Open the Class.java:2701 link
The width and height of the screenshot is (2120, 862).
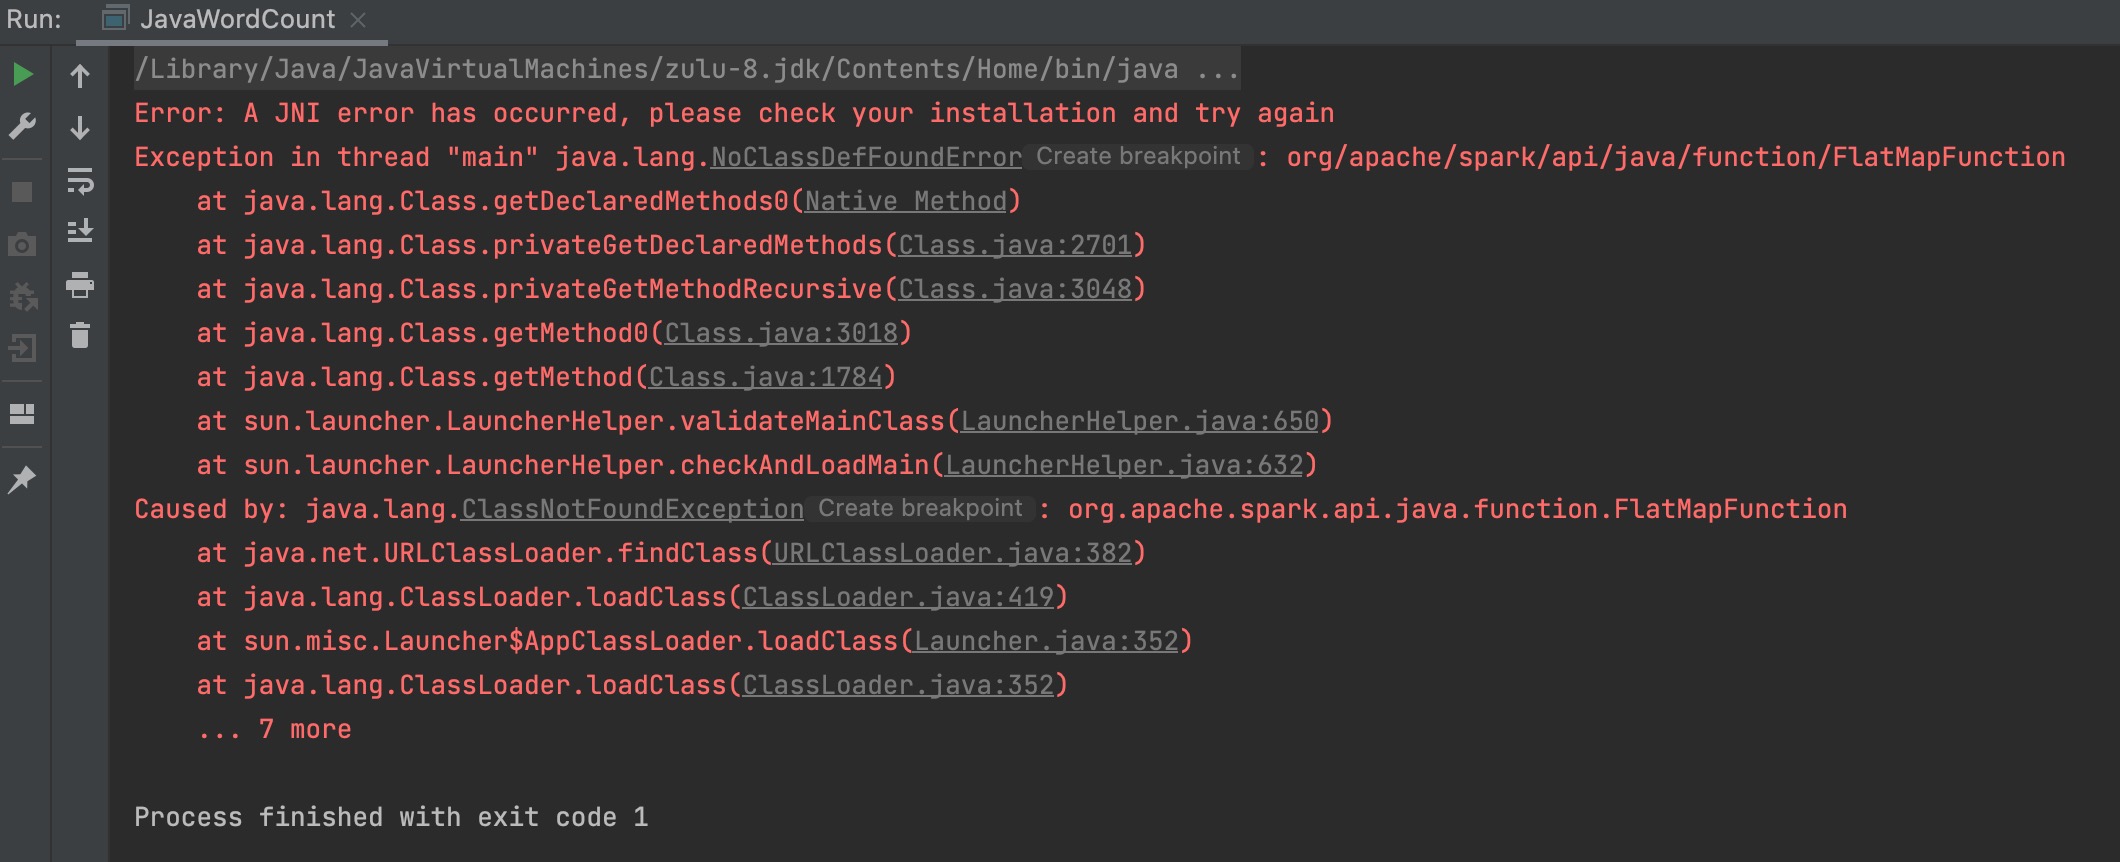click(1015, 245)
